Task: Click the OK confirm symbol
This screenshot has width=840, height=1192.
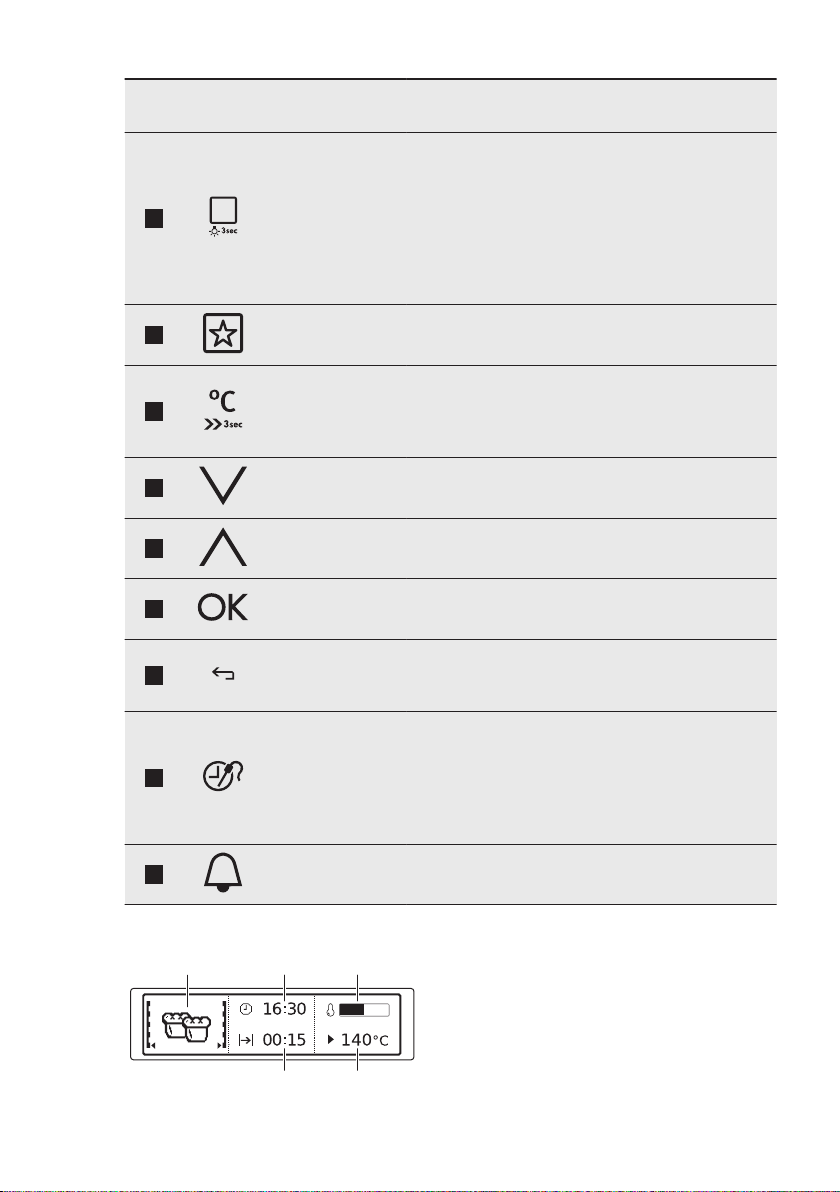Action: tap(223, 607)
